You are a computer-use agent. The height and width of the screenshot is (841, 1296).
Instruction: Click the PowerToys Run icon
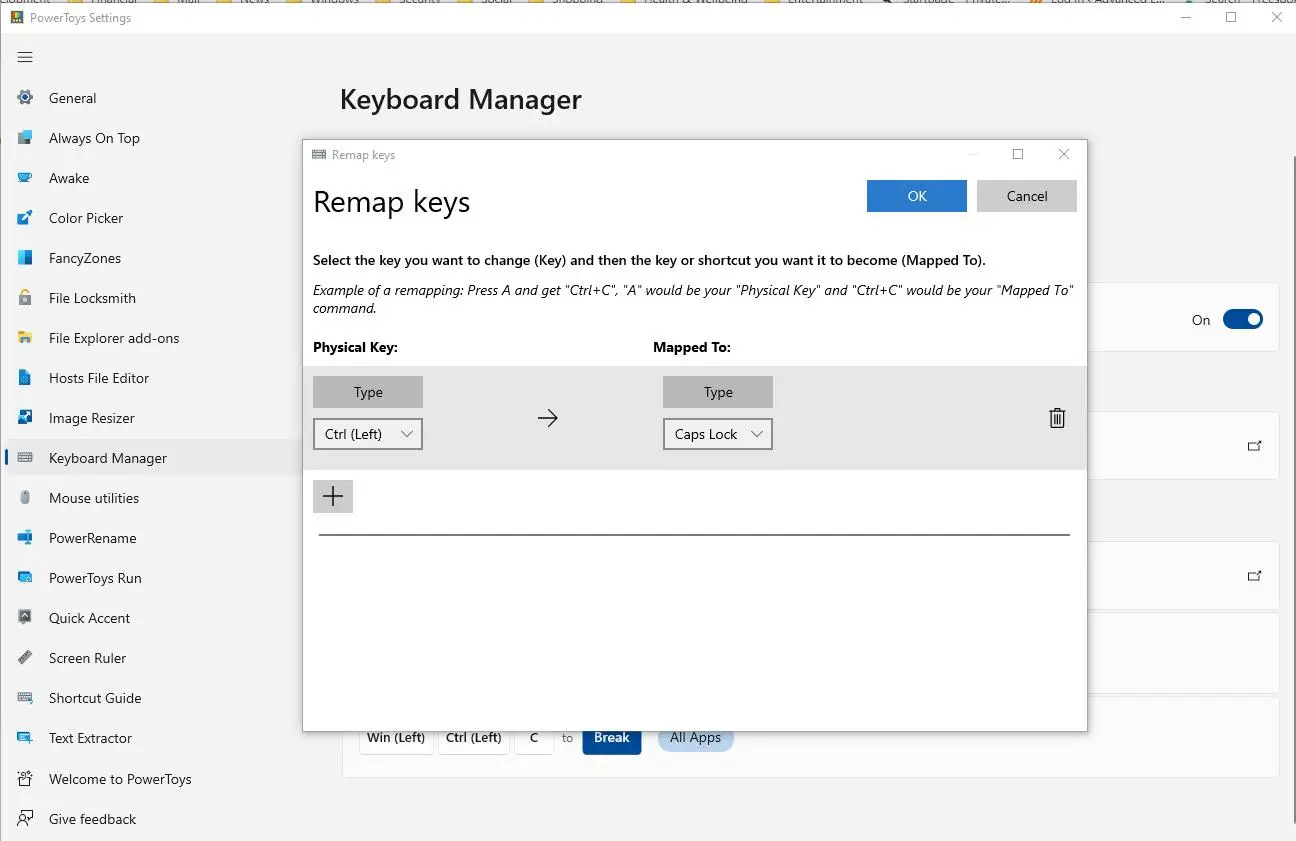point(25,578)
